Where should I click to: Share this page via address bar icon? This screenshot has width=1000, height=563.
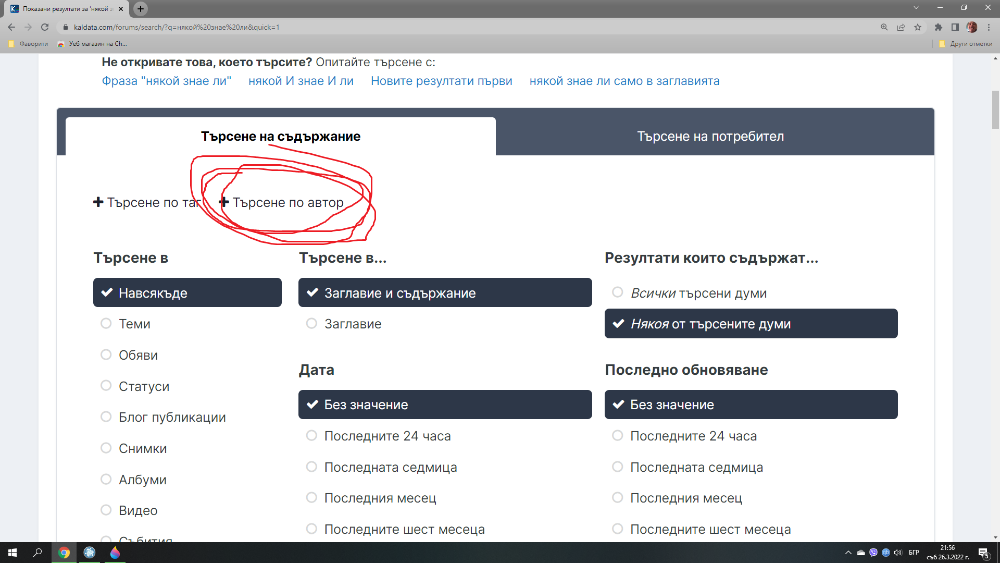pos(901,27)
